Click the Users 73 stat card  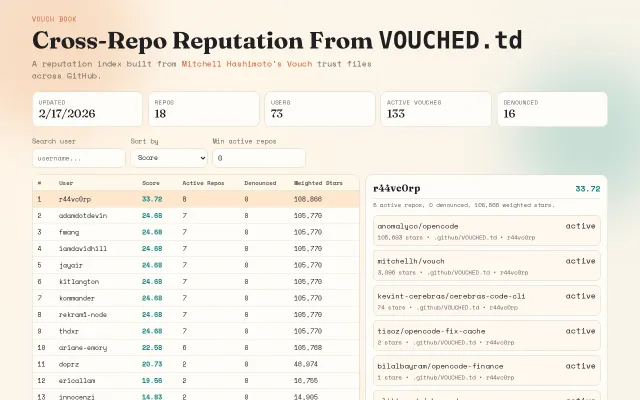[320, 109]
